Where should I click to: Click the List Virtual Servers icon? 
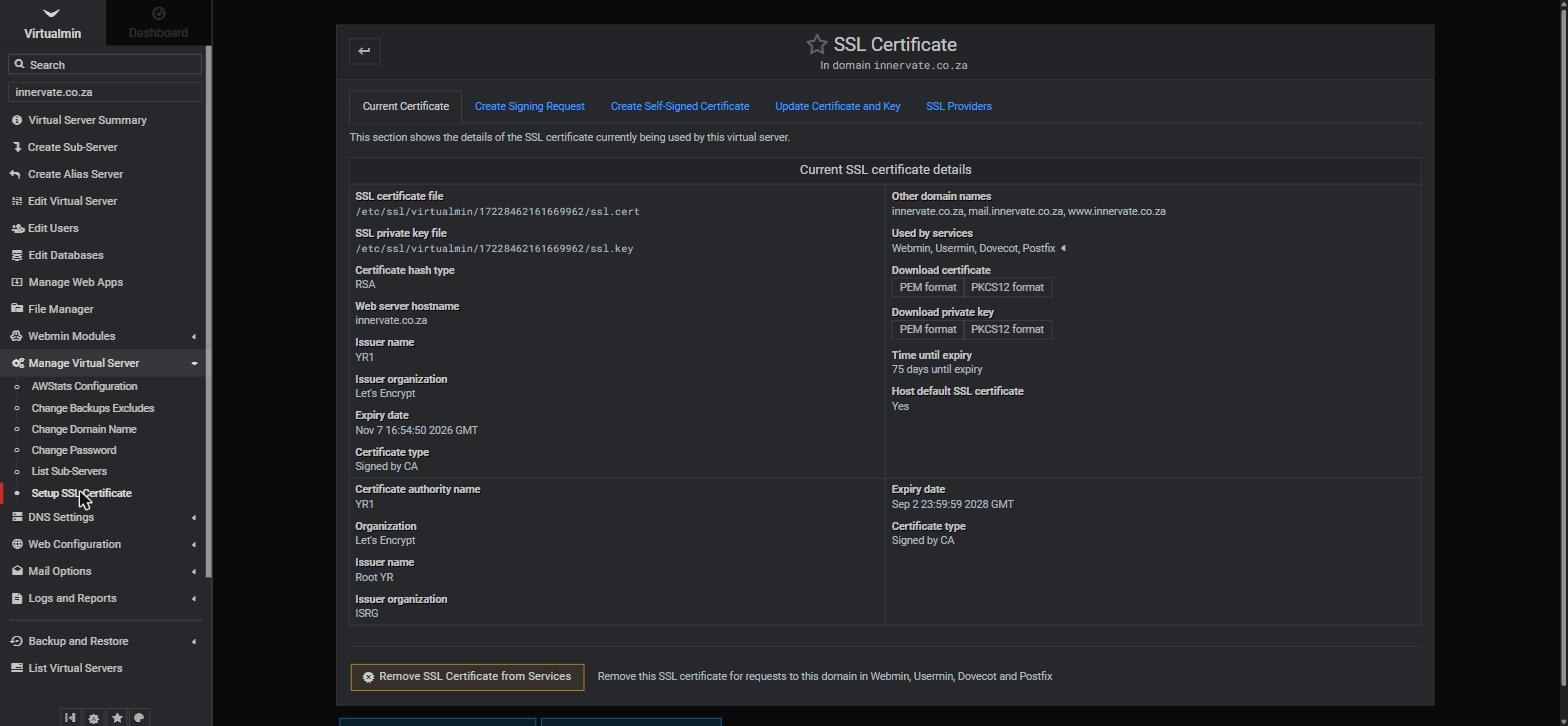coord(17,668)
